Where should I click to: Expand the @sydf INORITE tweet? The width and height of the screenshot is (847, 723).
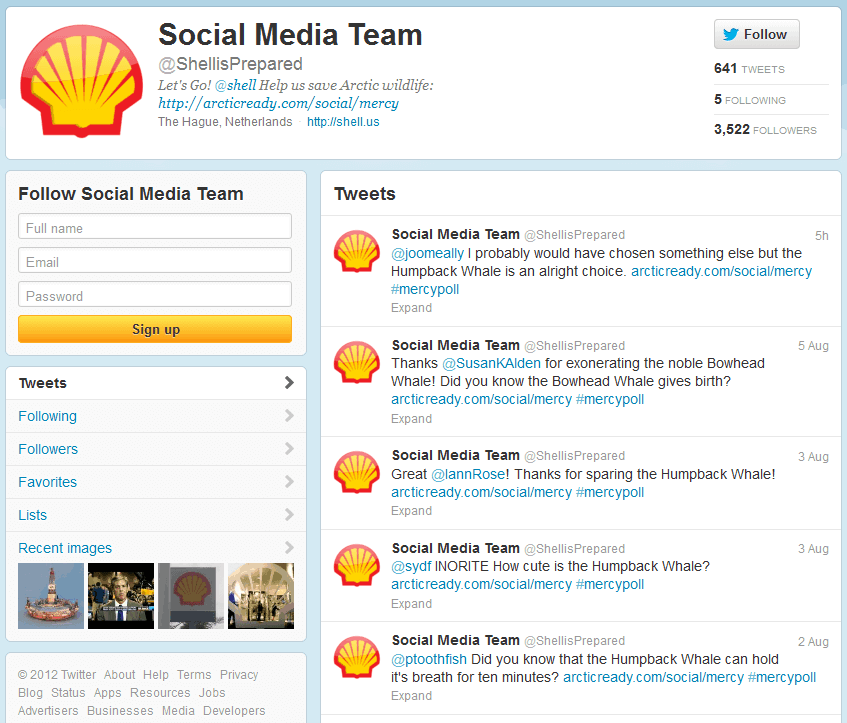[x=412, y=604]
